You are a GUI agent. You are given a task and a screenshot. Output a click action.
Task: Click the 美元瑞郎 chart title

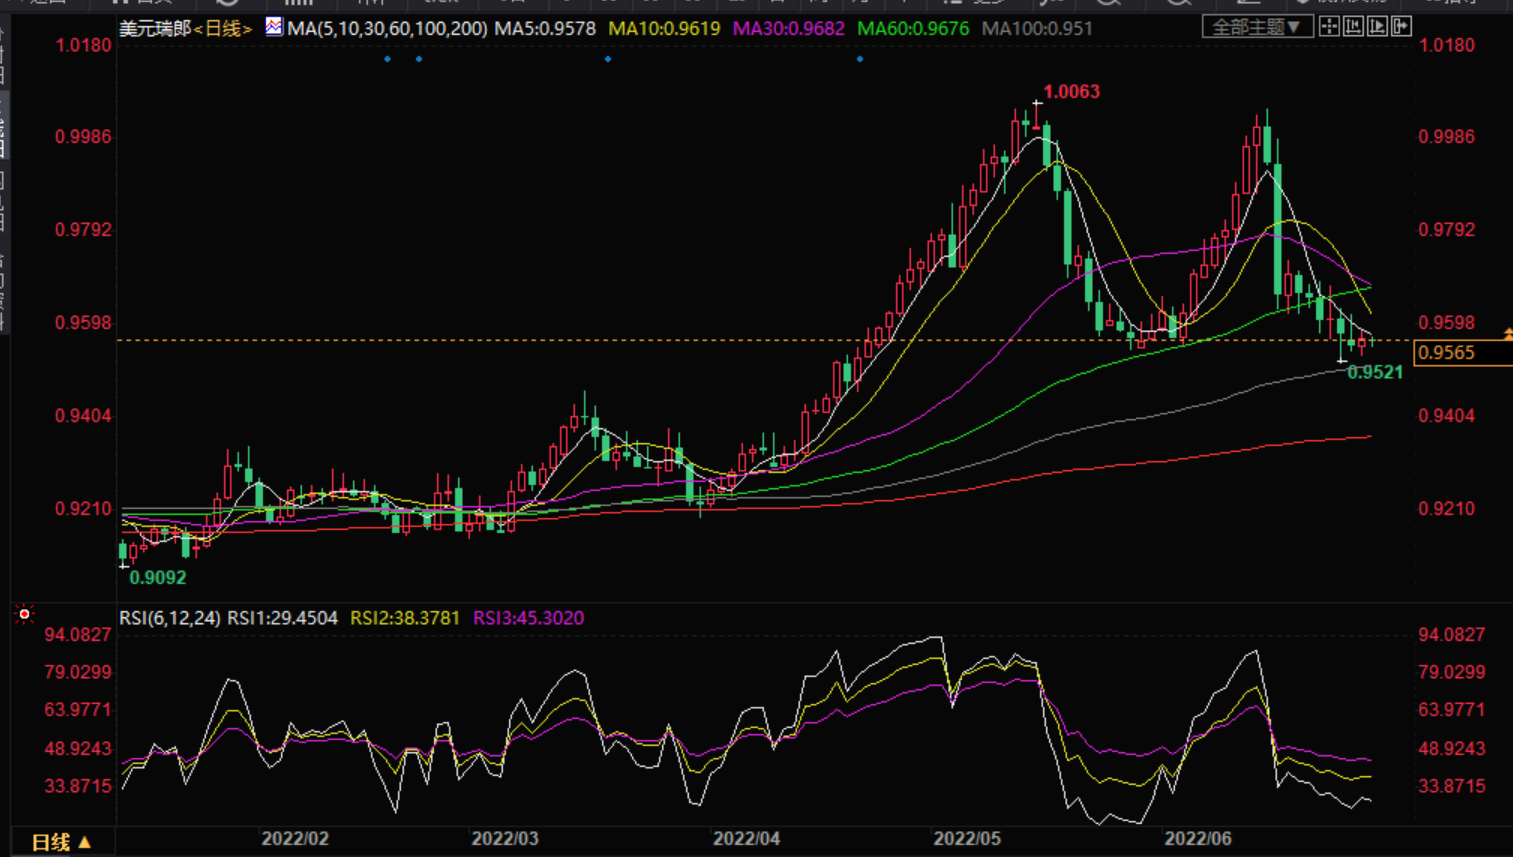pyautogui.click(x=154, y=29)
